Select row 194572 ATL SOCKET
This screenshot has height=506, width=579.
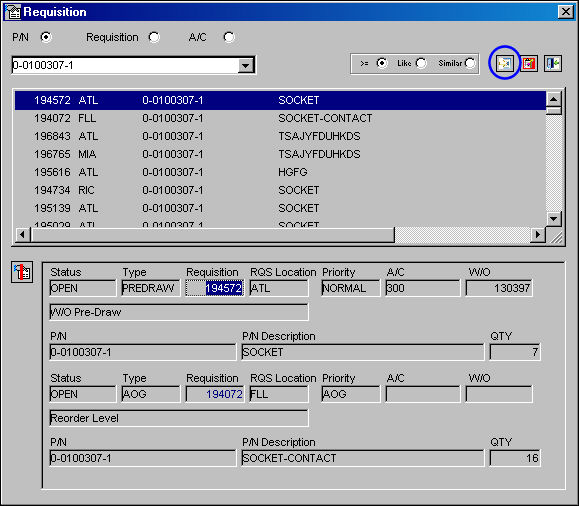[x=280, y=100]
